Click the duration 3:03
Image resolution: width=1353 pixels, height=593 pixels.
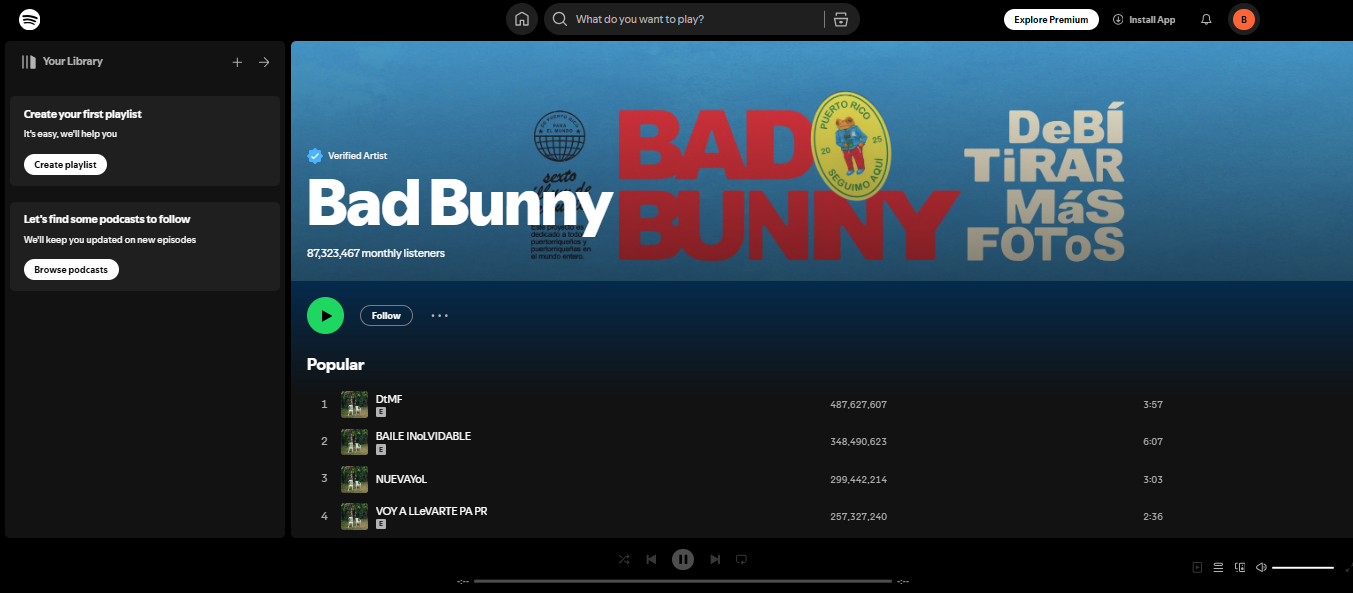[x=1153, y=480]
